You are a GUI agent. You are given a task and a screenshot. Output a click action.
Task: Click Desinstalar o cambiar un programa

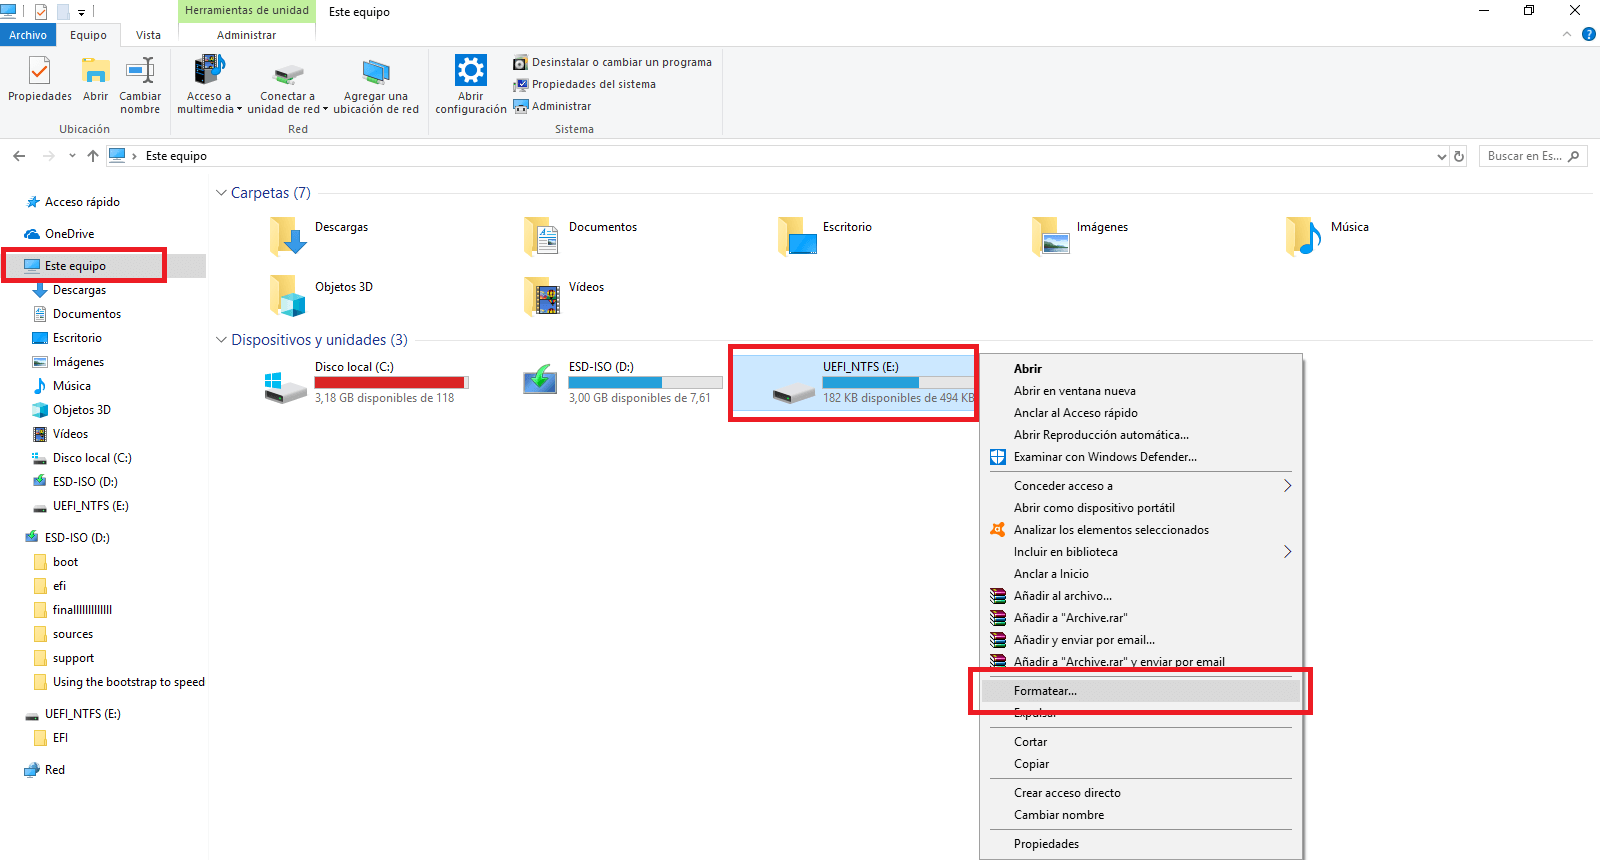coord(612,62)
